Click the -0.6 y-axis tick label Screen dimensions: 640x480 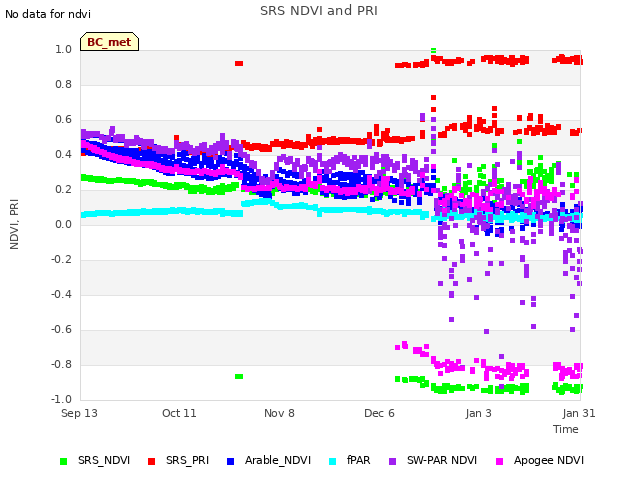pyautogui.click(x=62, y=329)
